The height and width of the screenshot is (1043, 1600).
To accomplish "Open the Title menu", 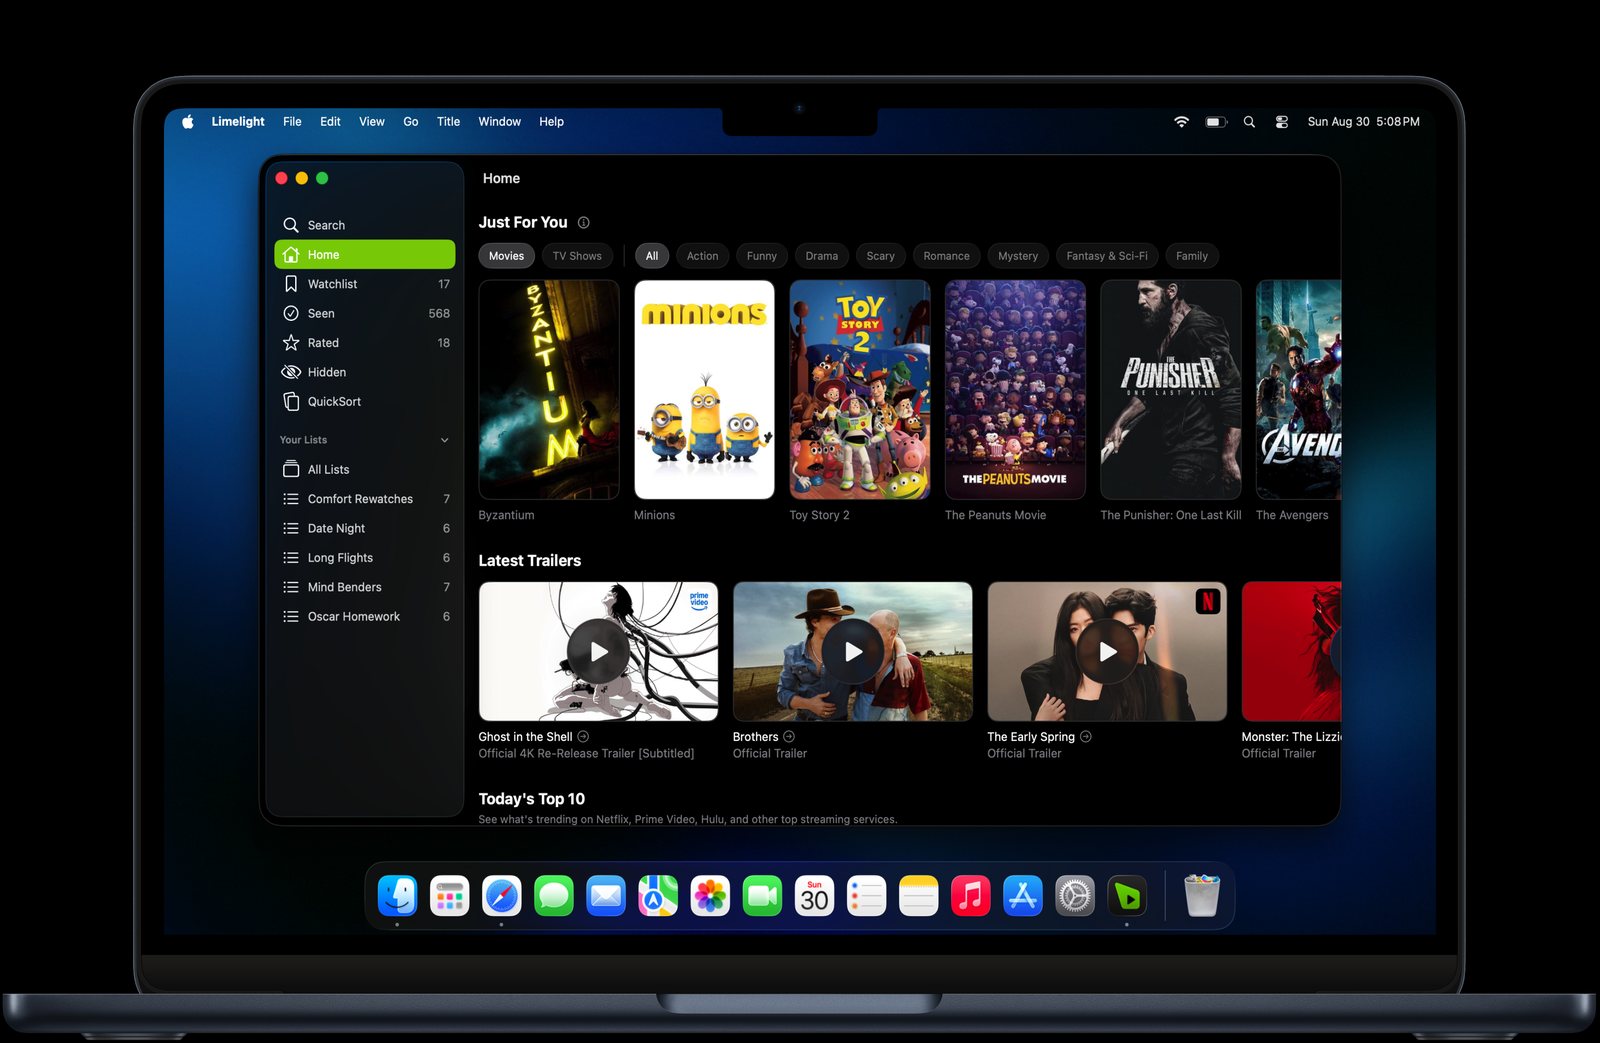I will tap(448, 121).
